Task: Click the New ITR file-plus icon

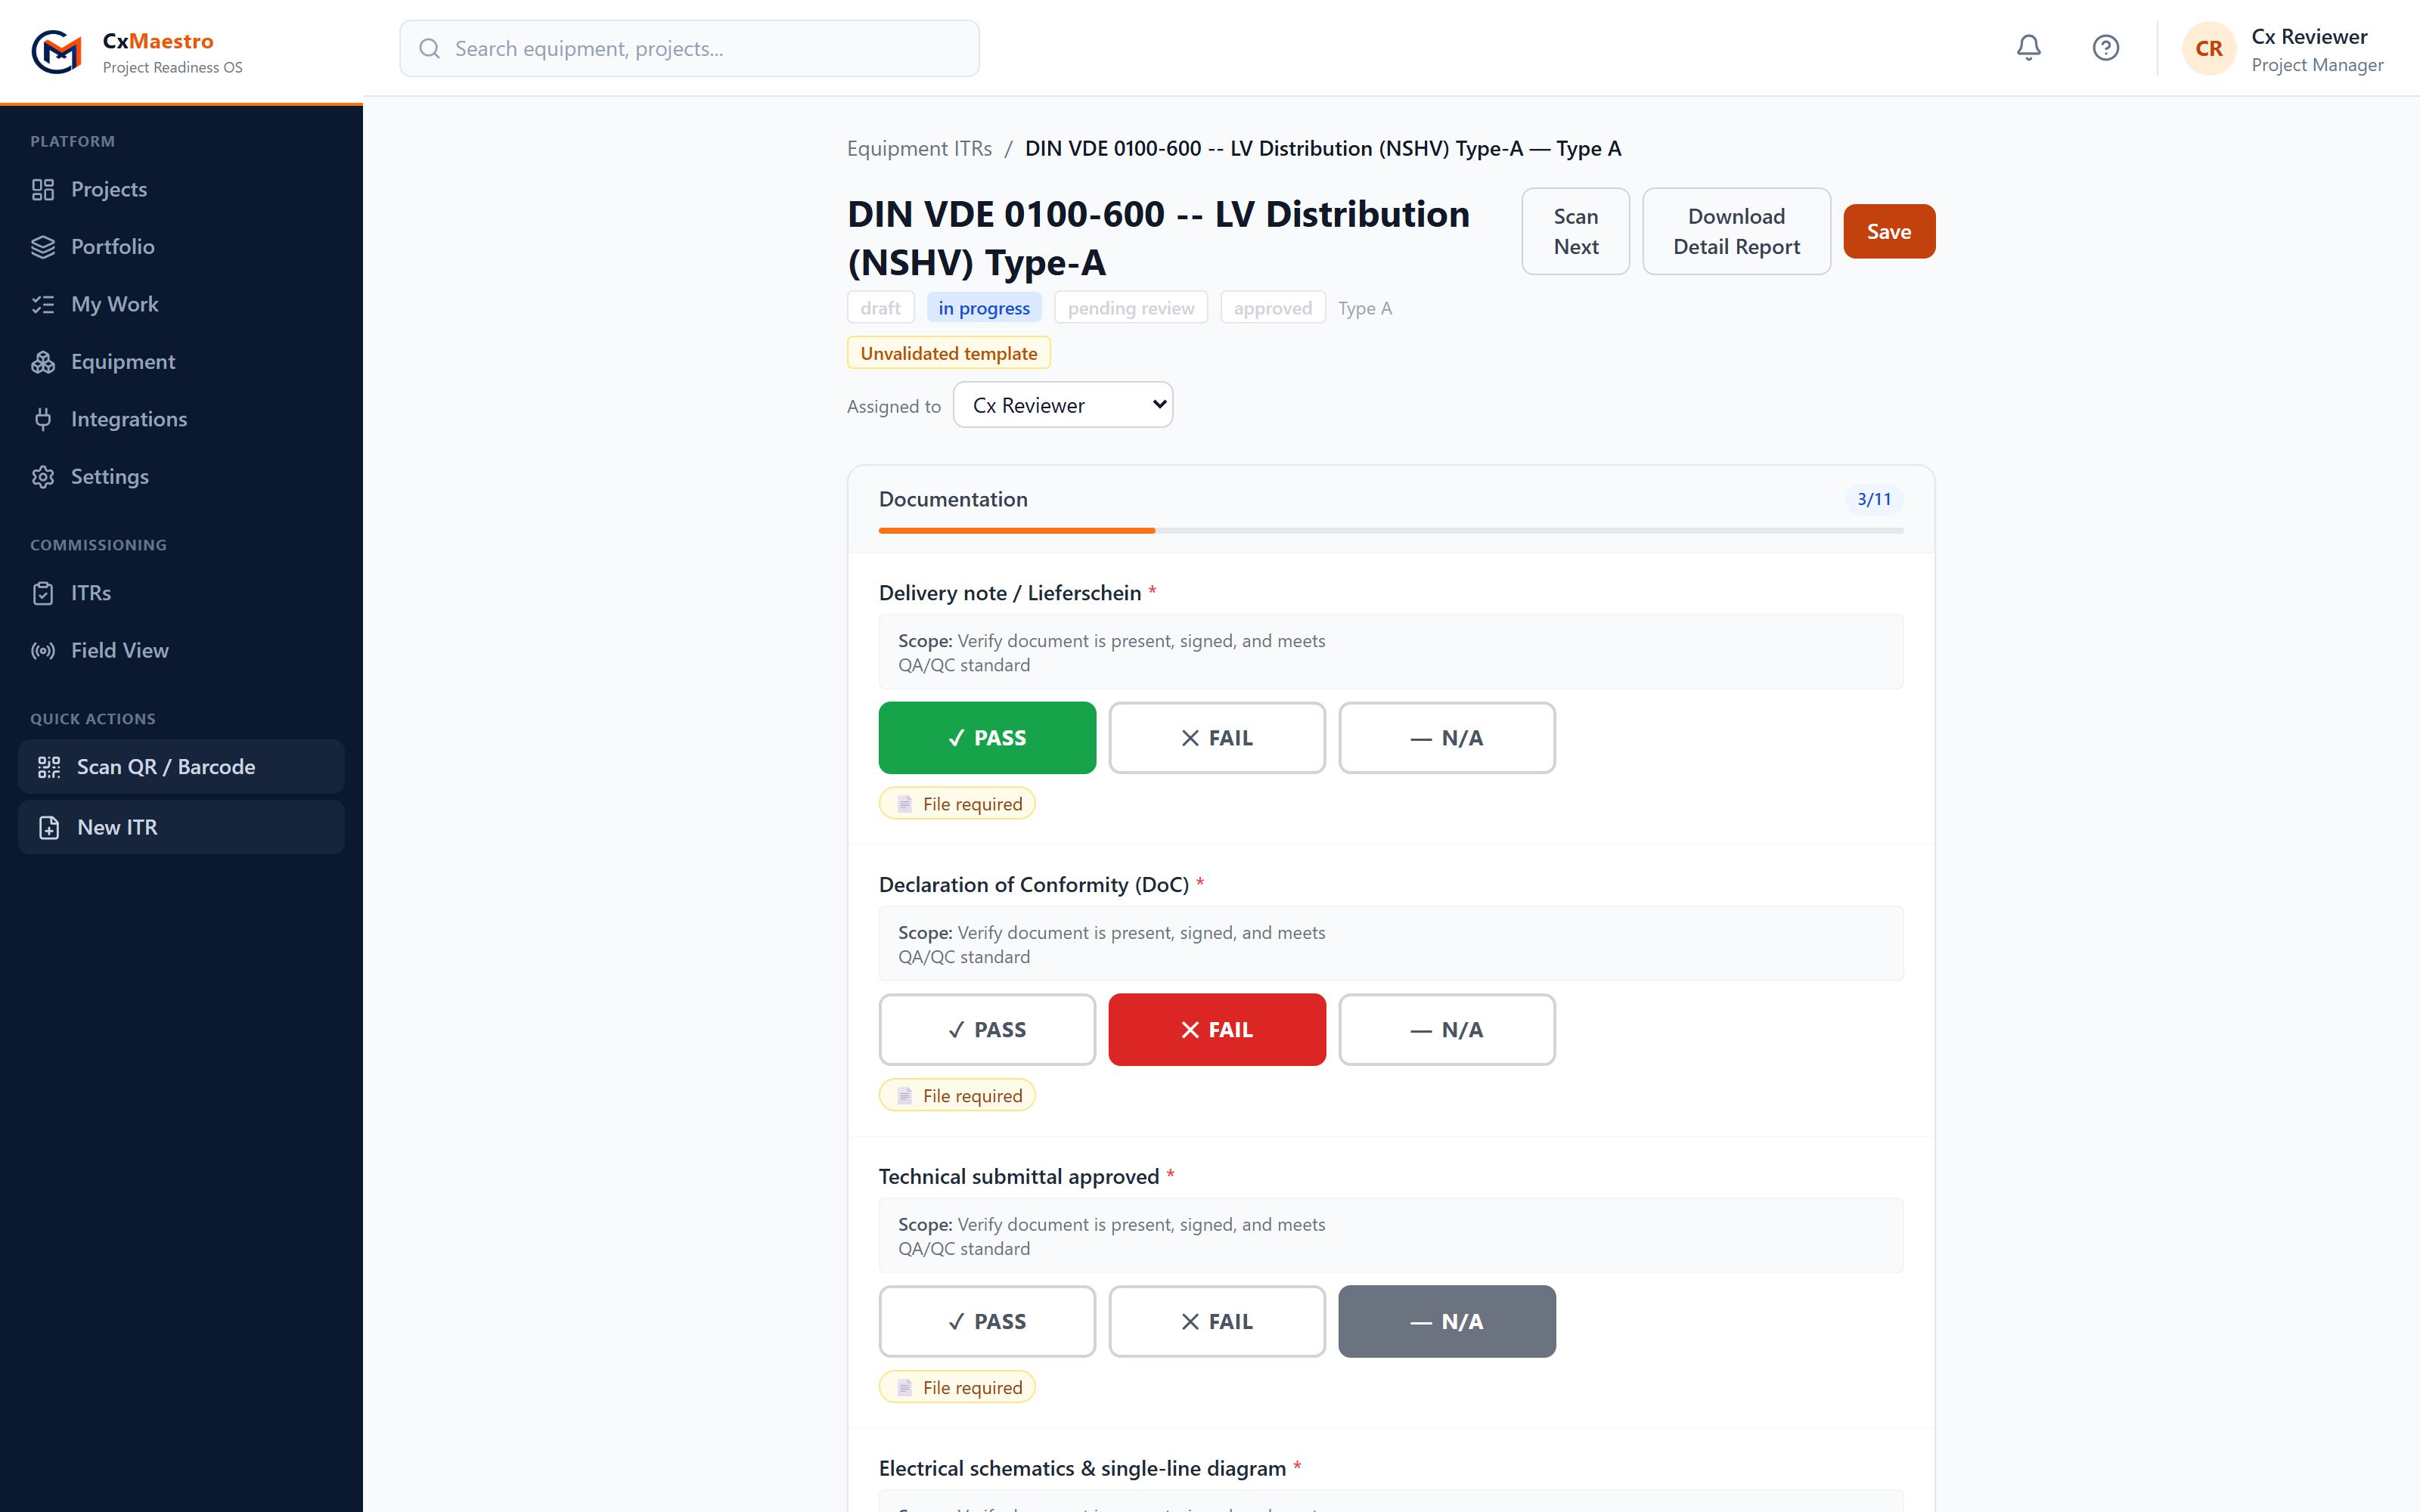Action: [49, 828]
